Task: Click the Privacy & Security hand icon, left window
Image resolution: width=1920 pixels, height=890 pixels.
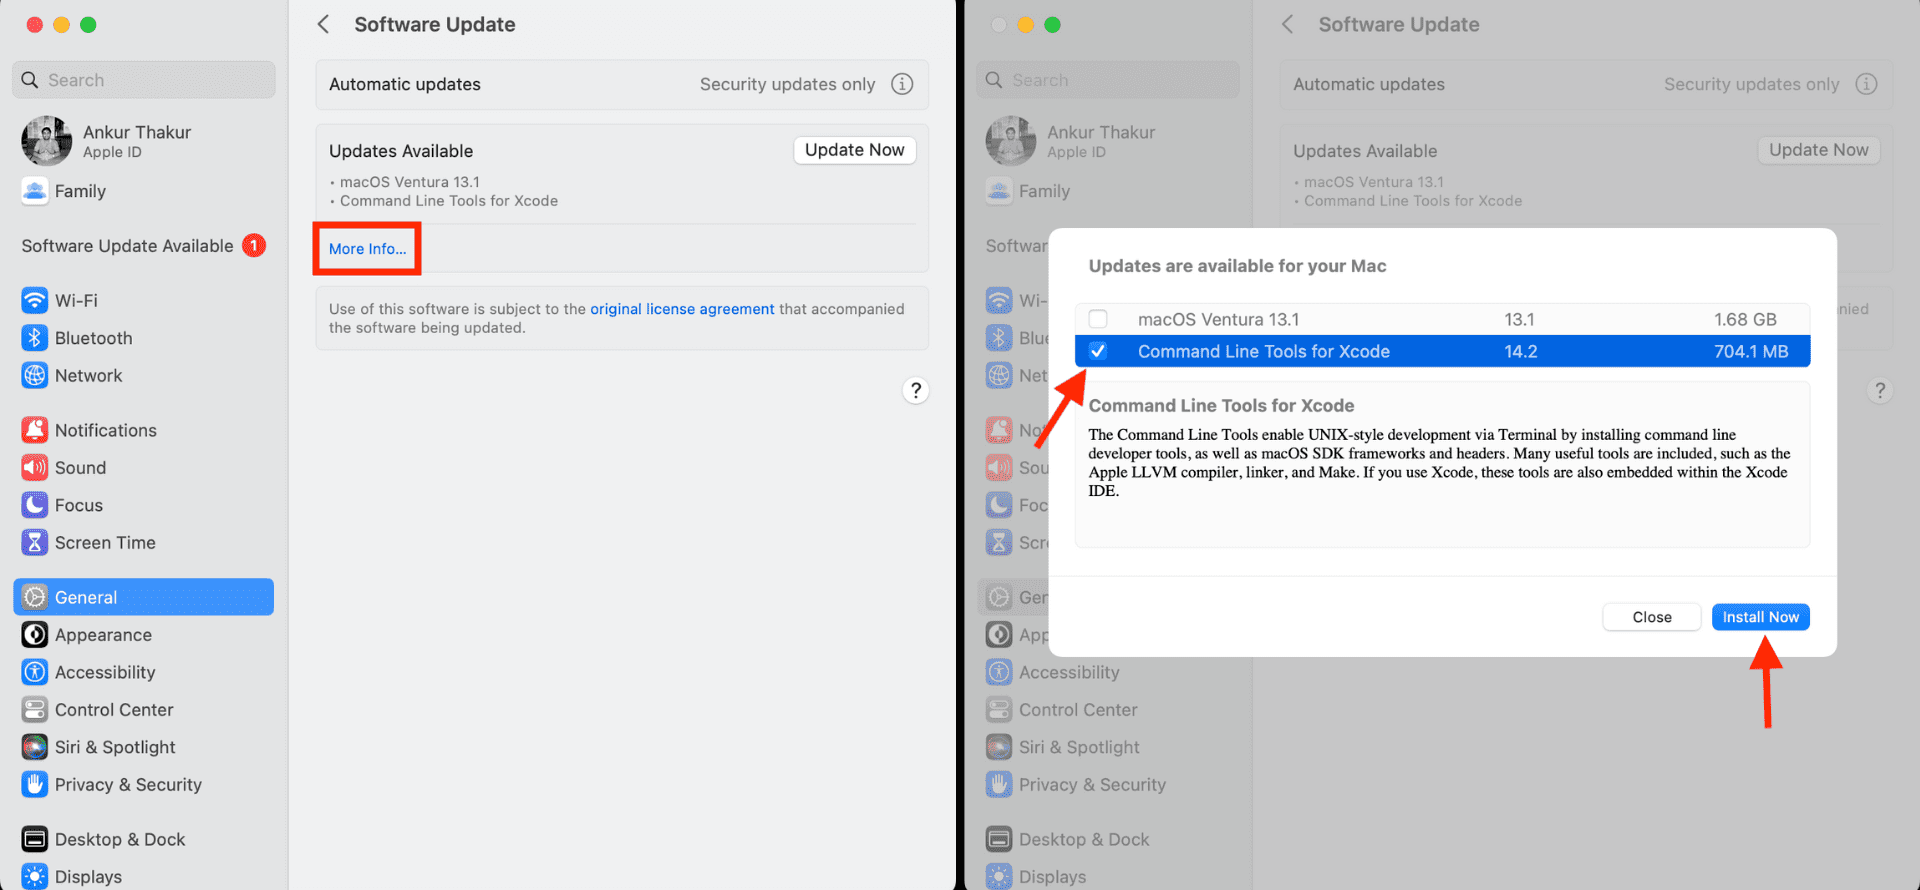Action: pos(34,784)
